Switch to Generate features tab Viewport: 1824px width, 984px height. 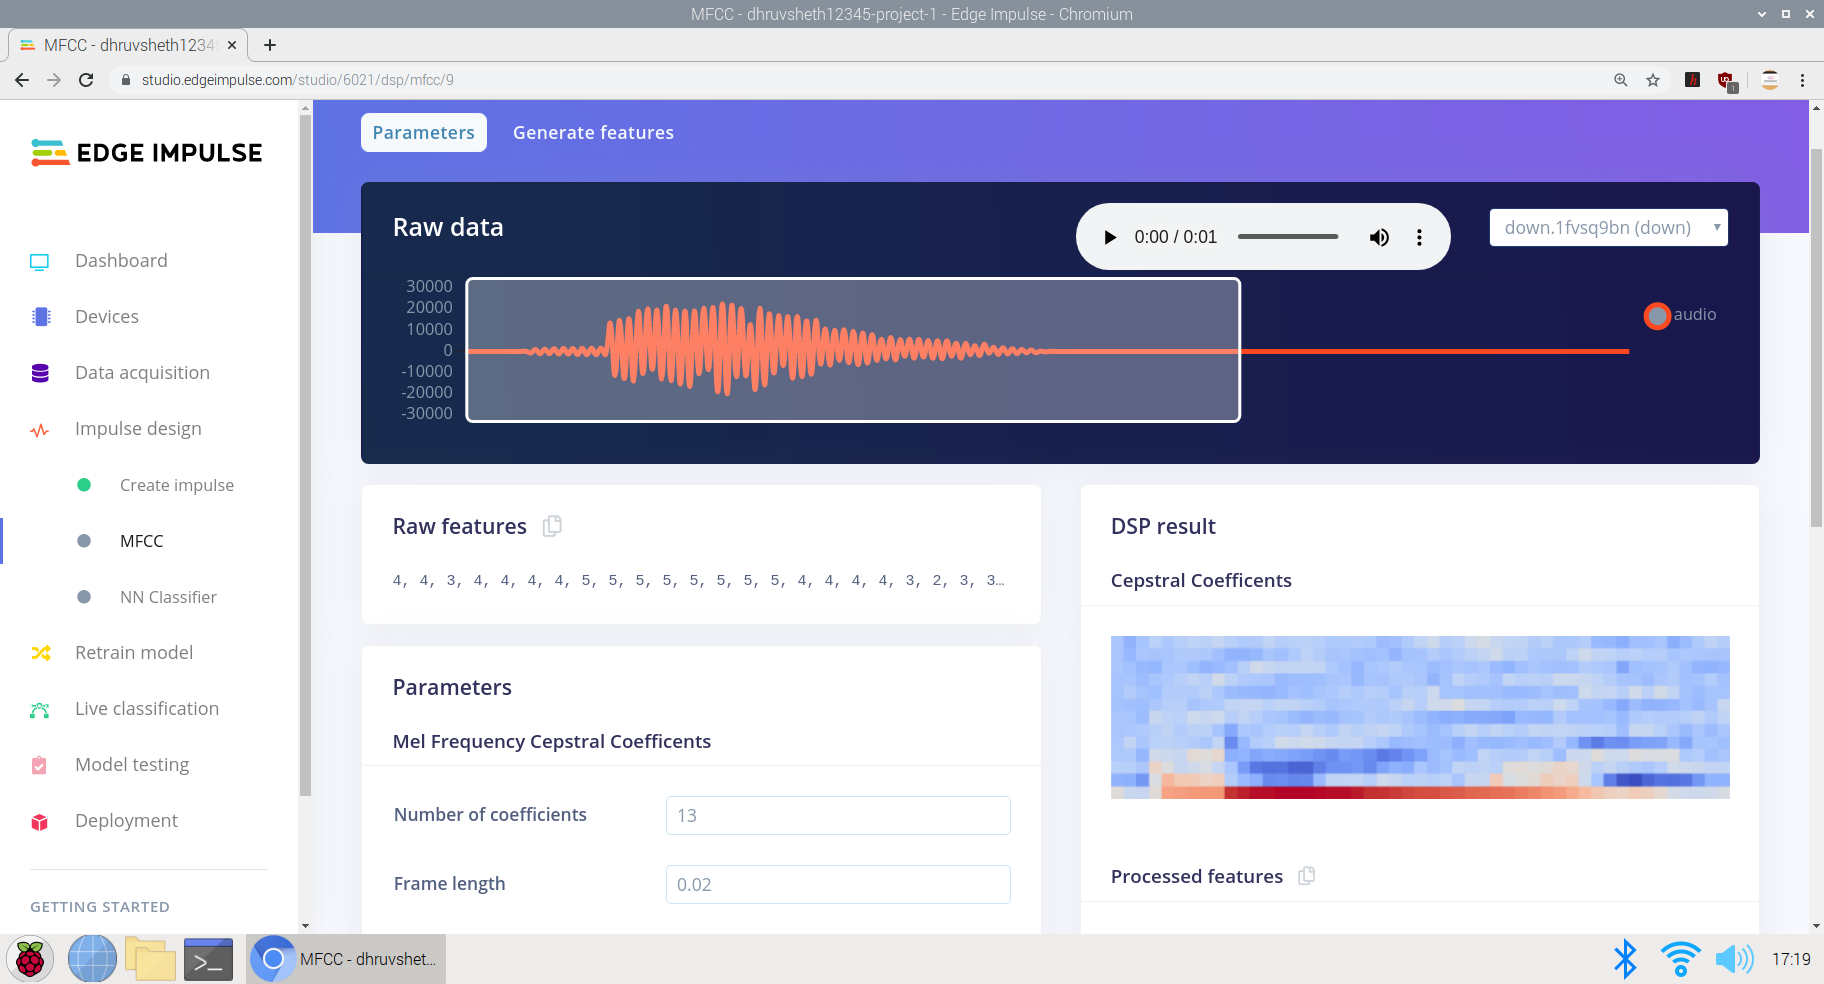[x=593, y=133]
